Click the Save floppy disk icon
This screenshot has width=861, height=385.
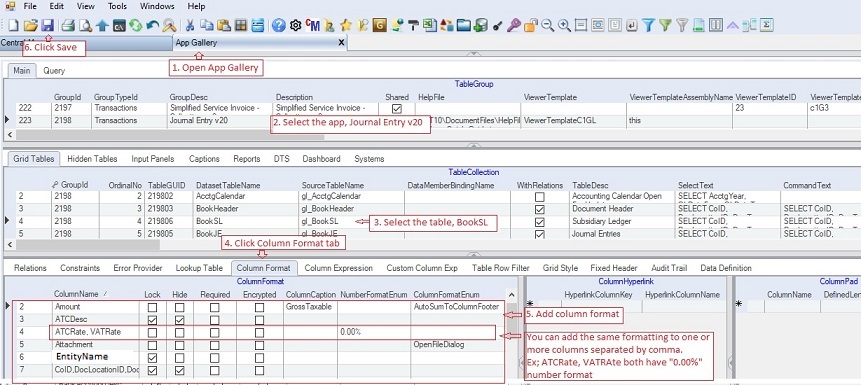pos(48,25)
